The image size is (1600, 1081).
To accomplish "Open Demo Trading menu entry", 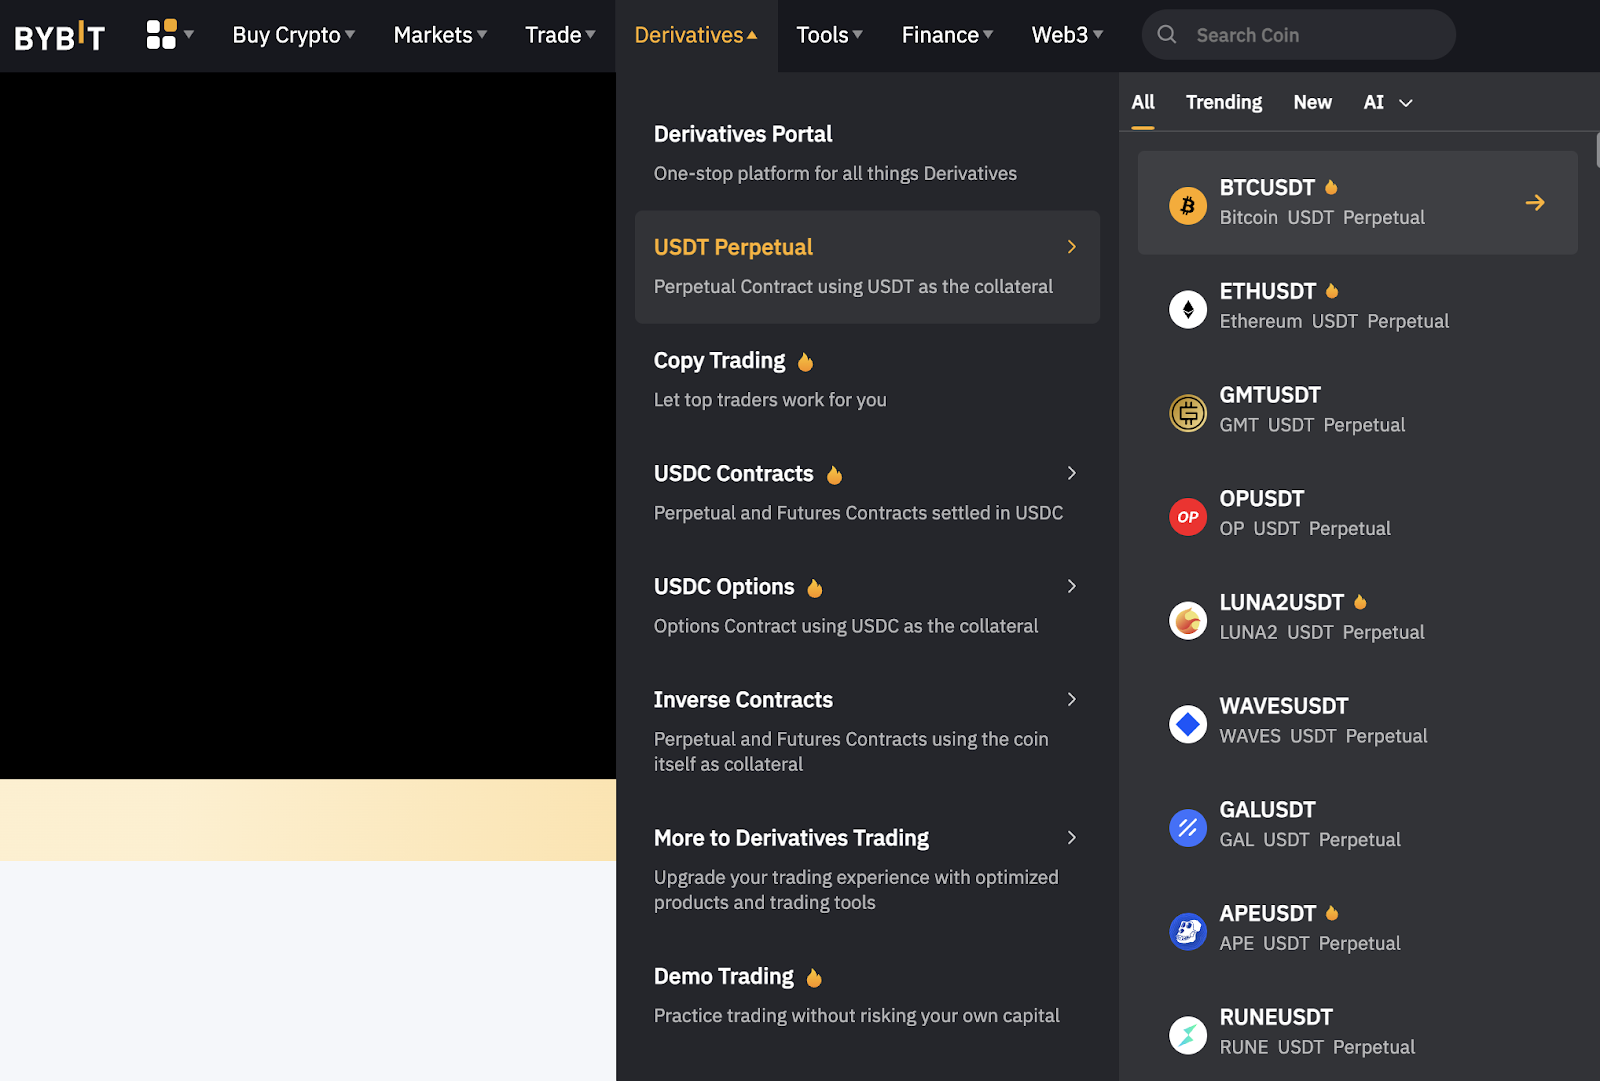I will (x=867, y=995).
